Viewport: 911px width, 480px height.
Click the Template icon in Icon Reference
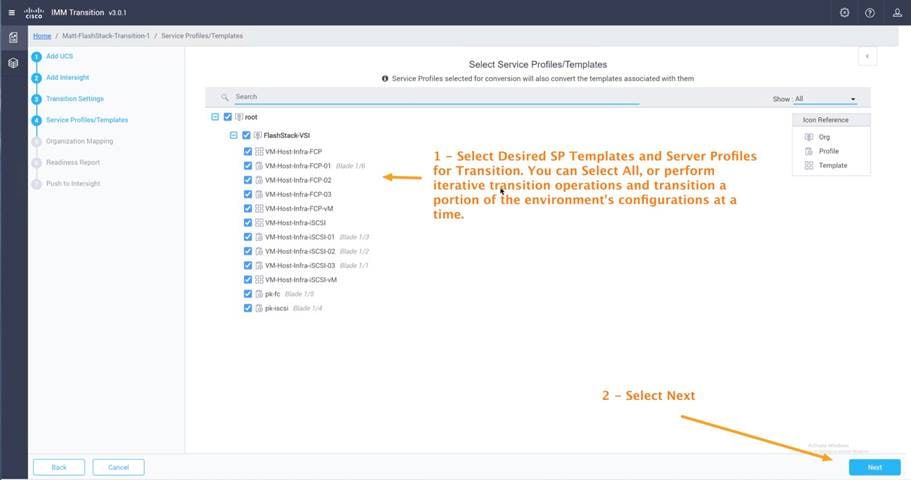809,166
